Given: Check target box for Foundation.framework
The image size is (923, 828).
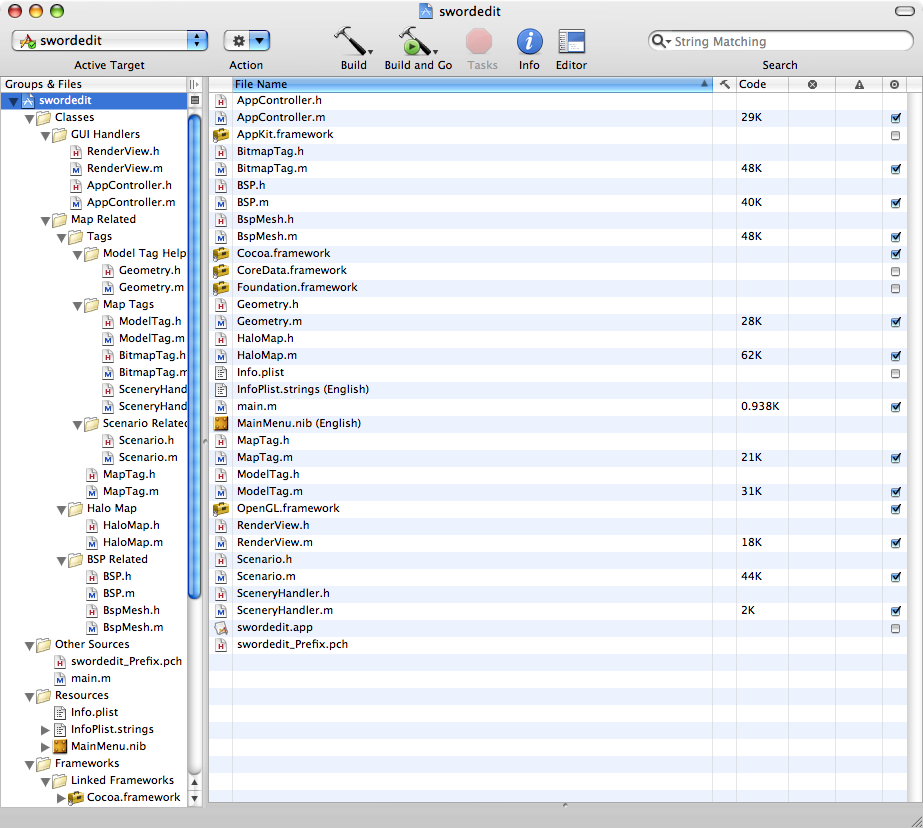Looking at the screenshot, I should [x=896, y=288].
